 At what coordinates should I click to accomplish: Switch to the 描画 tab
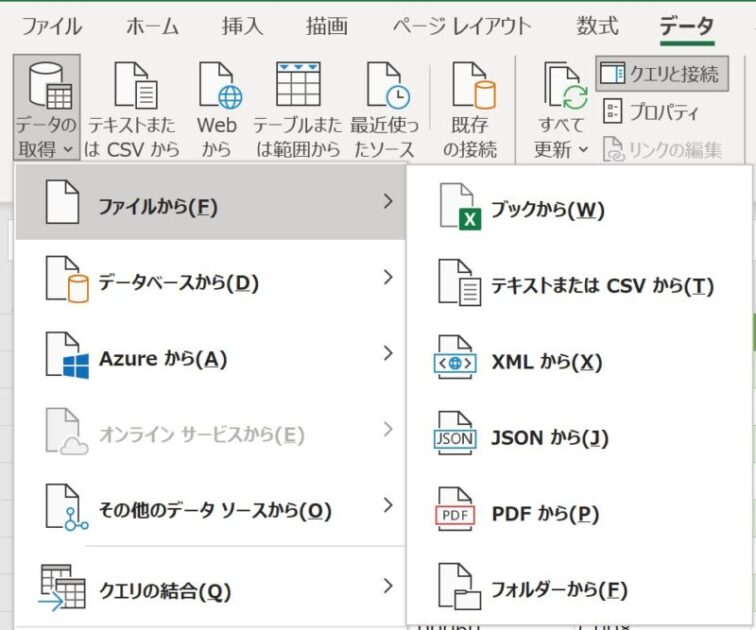coord(327,26)
